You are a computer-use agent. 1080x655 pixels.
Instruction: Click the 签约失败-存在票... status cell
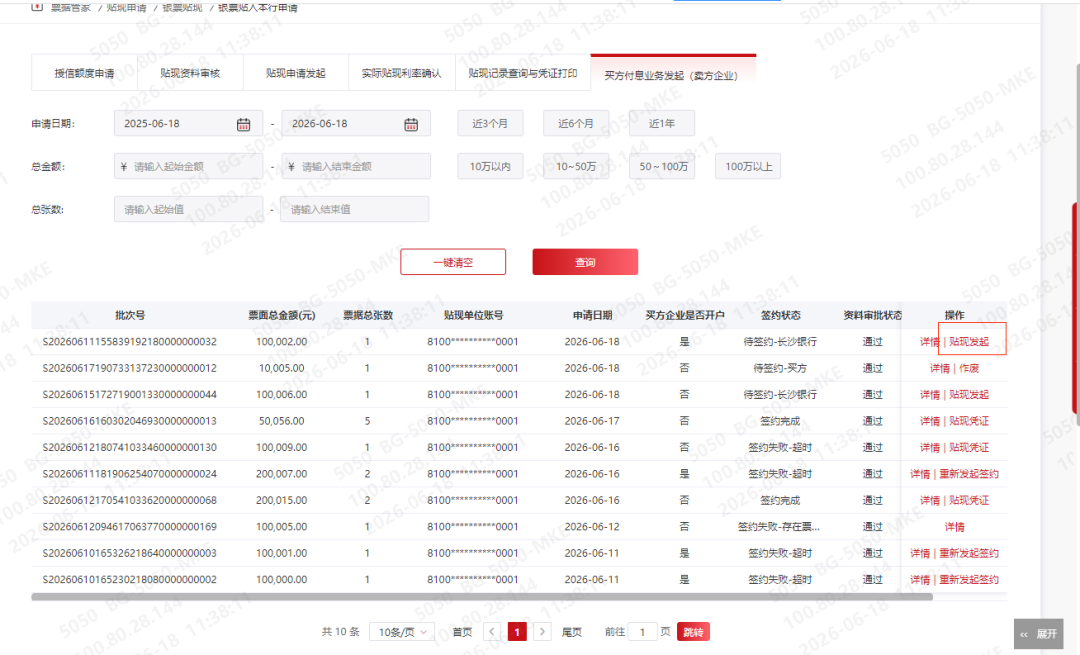click(x=779, y=527)
